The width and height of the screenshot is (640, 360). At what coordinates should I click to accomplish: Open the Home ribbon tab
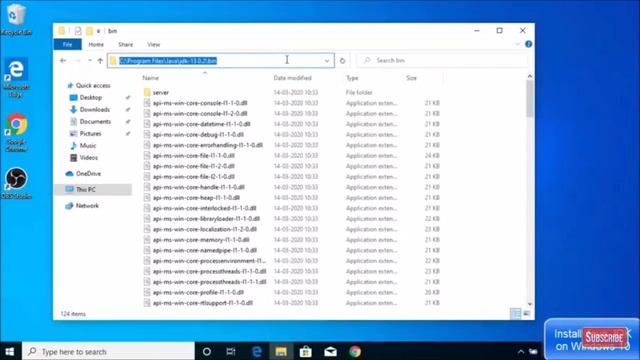[x=96, y=44]
